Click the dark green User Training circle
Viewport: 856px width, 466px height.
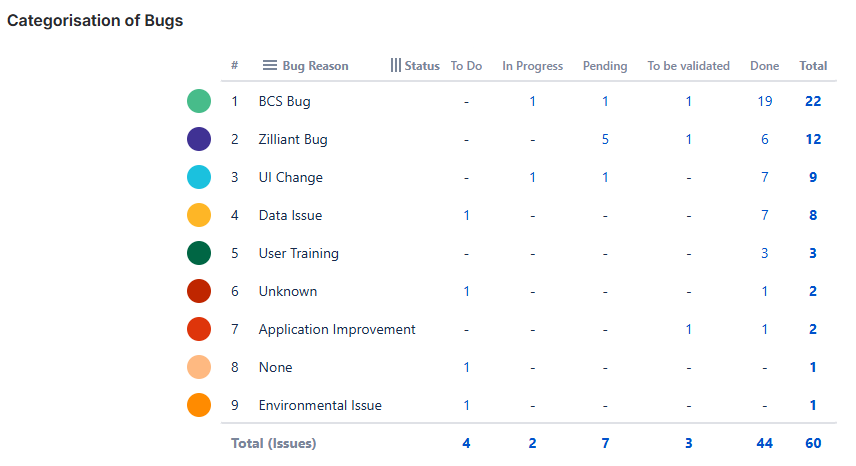(199, 253)
